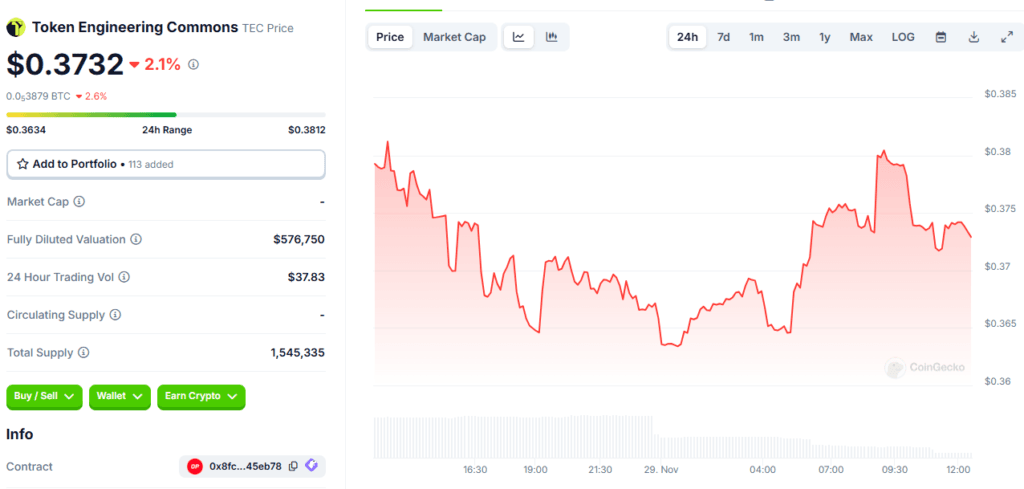The image size is (1024, 489).
Task: Click the $37.83 trading volume value
Action: coord(306,277)
